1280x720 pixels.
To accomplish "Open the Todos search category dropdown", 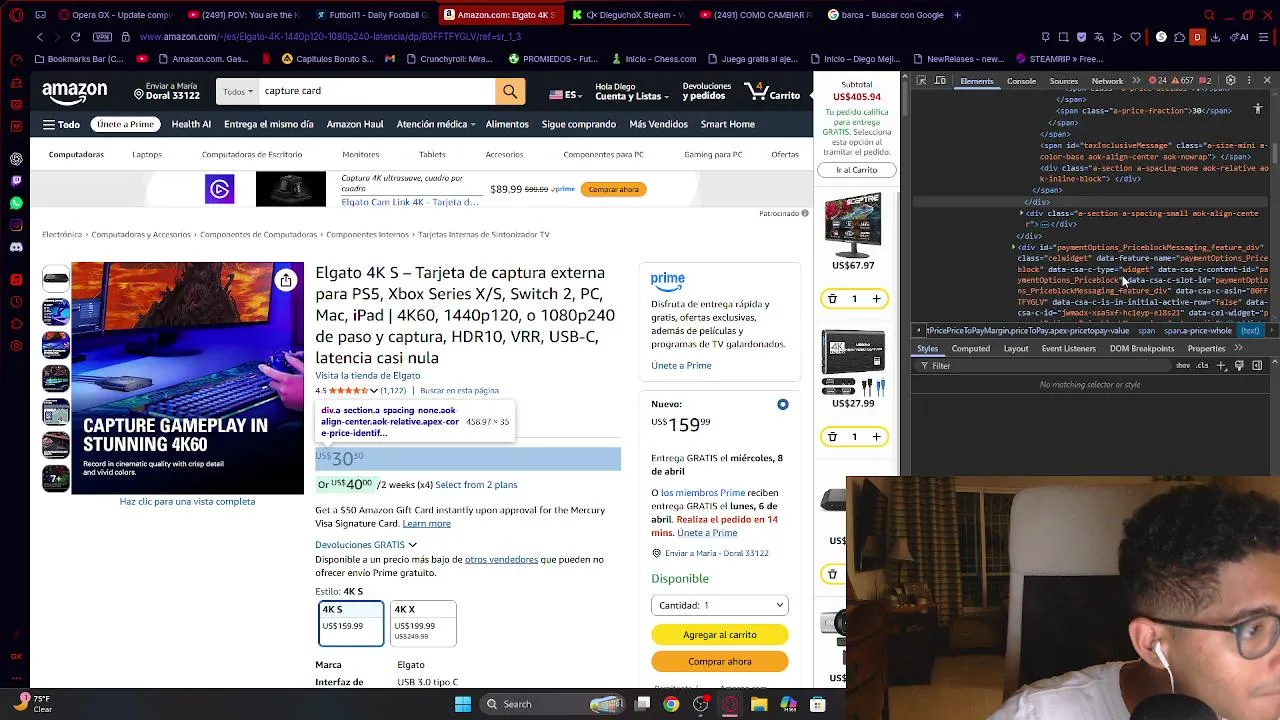I will [x=238, y=91].
